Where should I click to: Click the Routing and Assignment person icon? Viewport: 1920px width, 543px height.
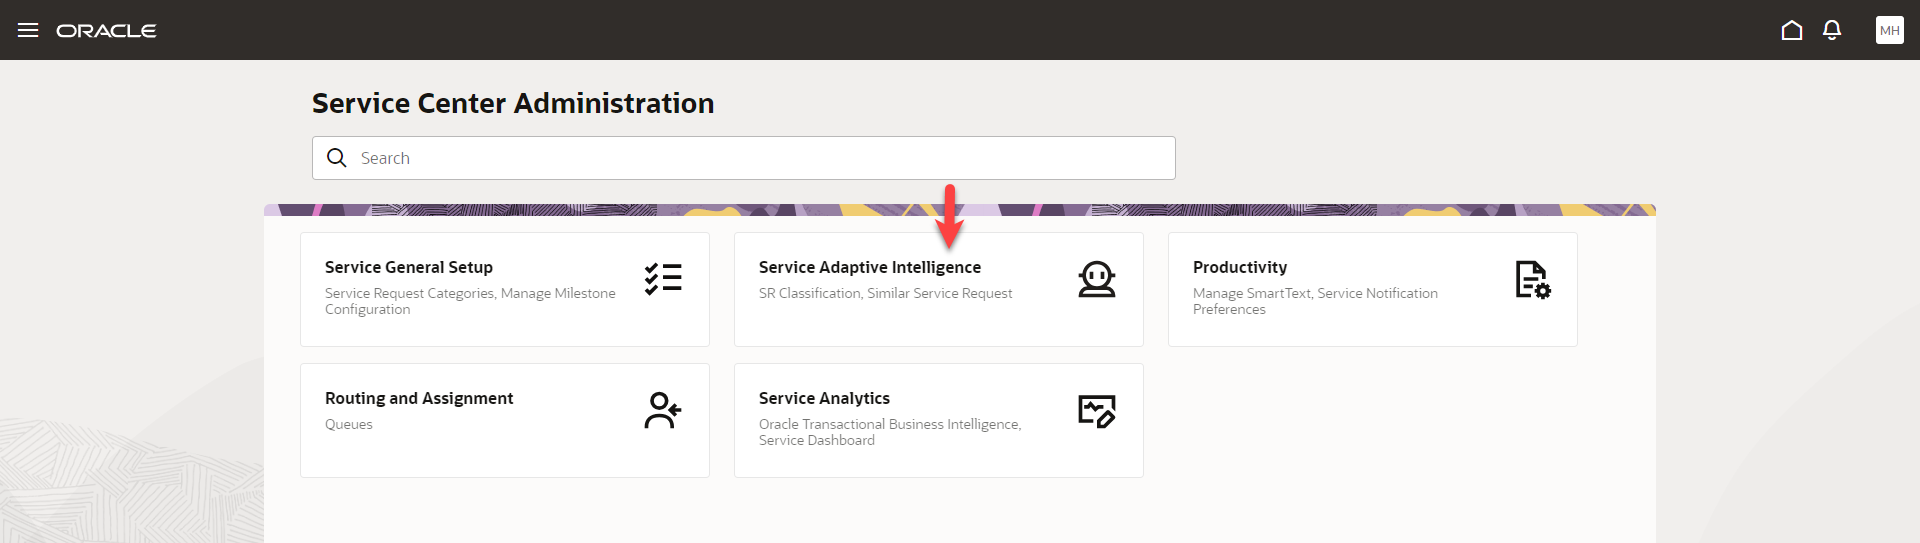[x=663, y=410]
